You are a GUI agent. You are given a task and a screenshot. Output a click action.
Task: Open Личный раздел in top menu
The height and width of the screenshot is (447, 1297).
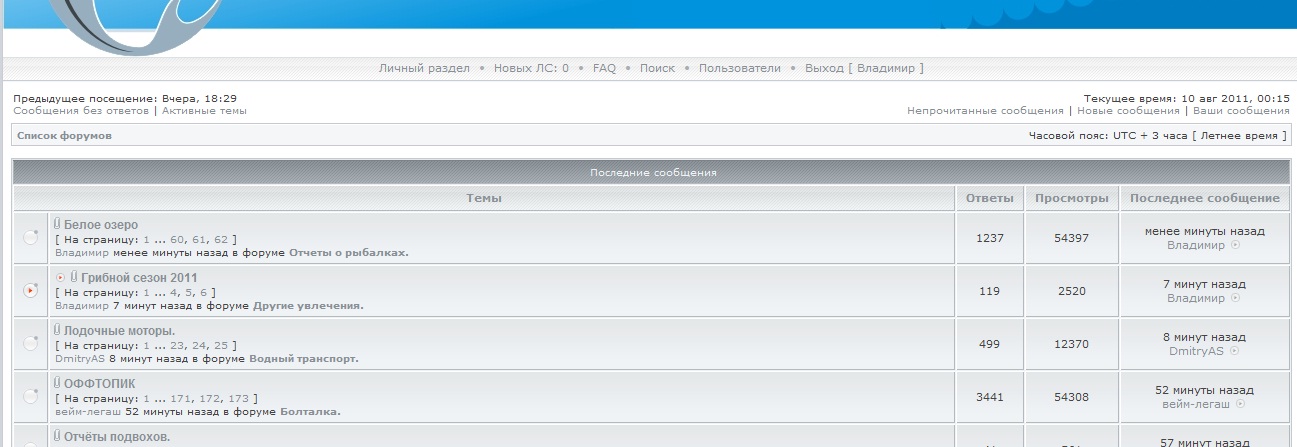pyautogui.click(x=424, y=68)
